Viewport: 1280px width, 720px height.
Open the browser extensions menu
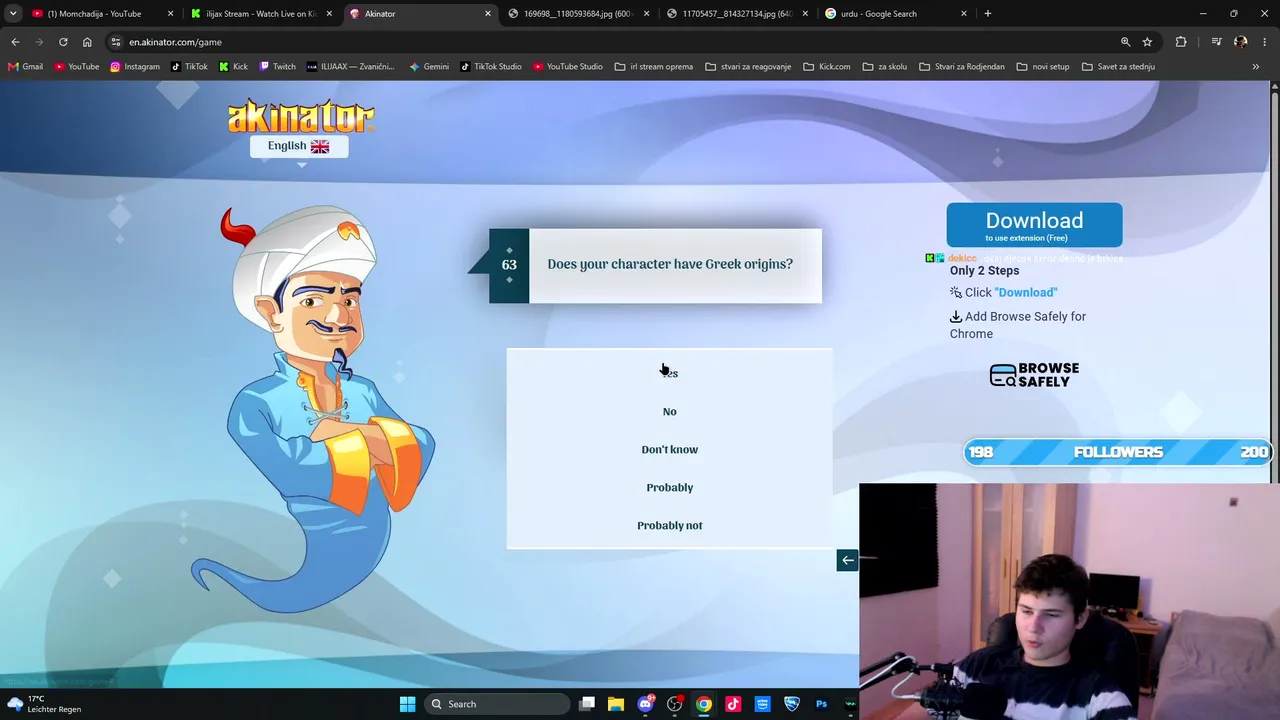(1181, 42)
